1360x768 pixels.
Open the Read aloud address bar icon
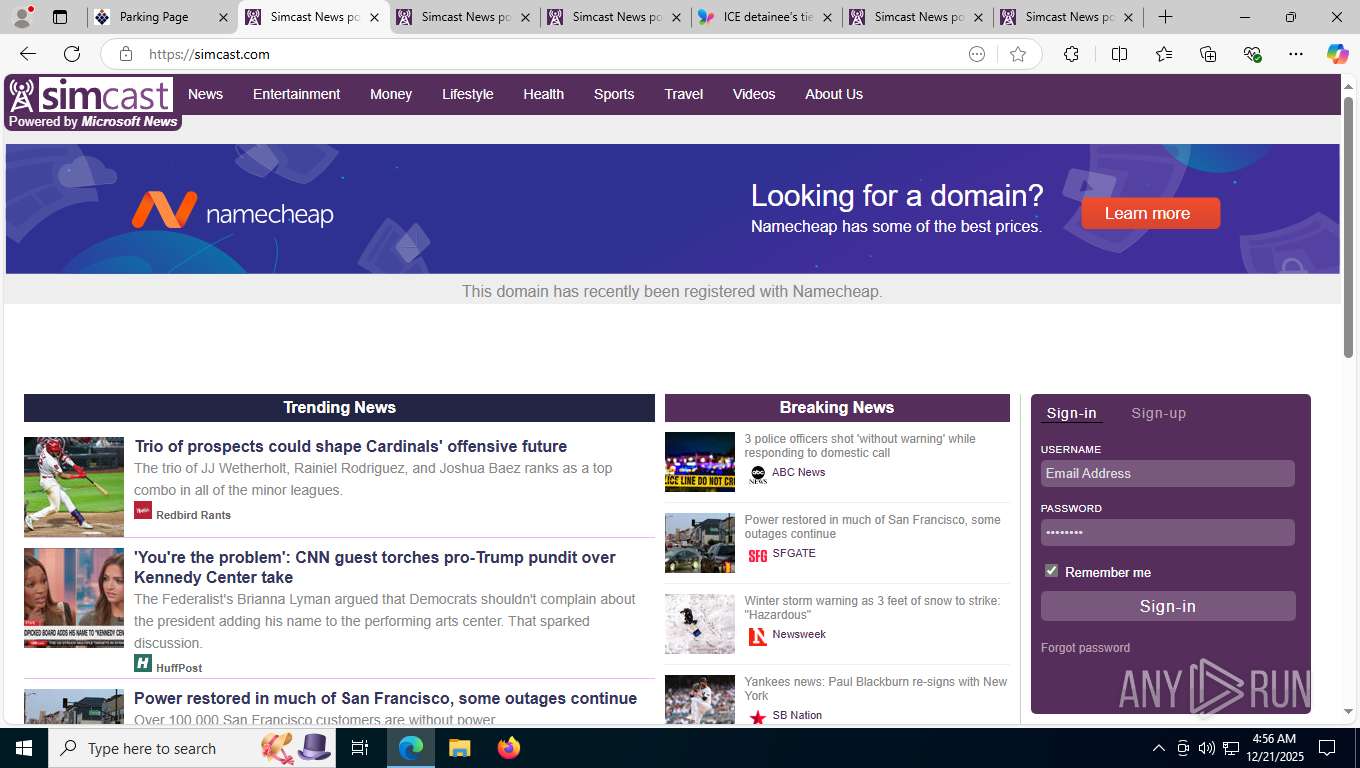(x=977, y=54)
